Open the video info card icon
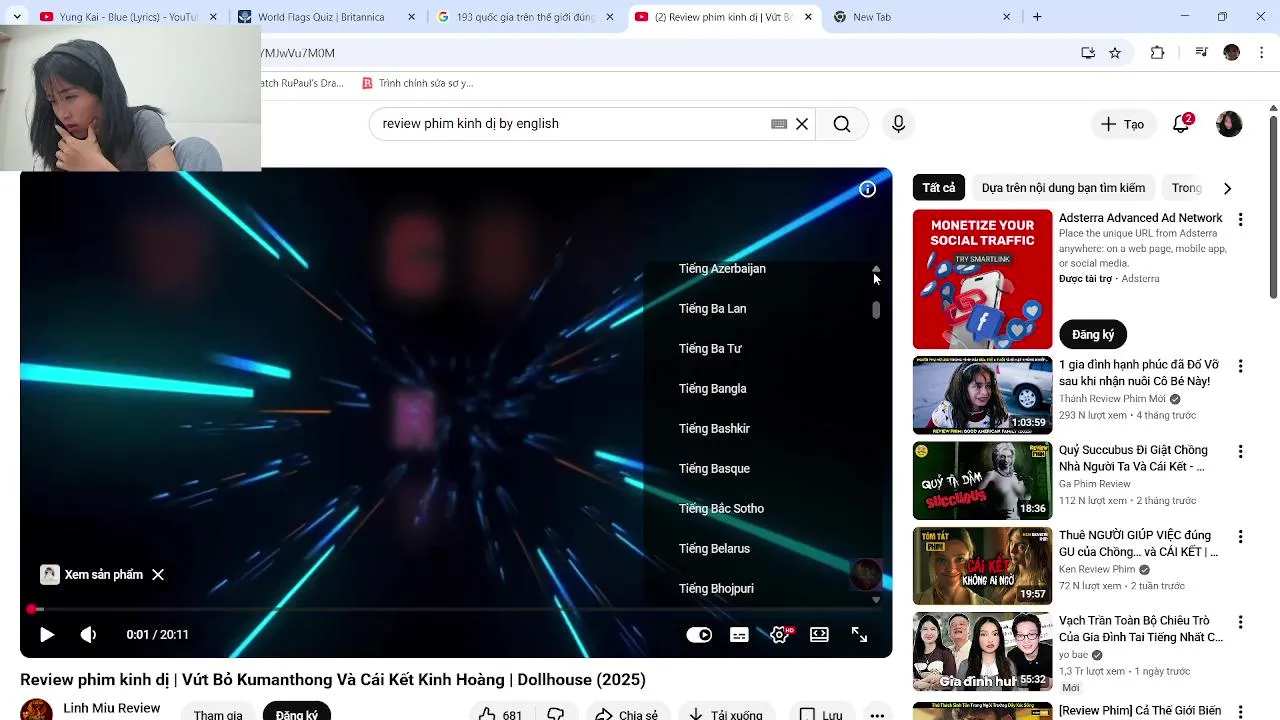 (x=867, y=189)
